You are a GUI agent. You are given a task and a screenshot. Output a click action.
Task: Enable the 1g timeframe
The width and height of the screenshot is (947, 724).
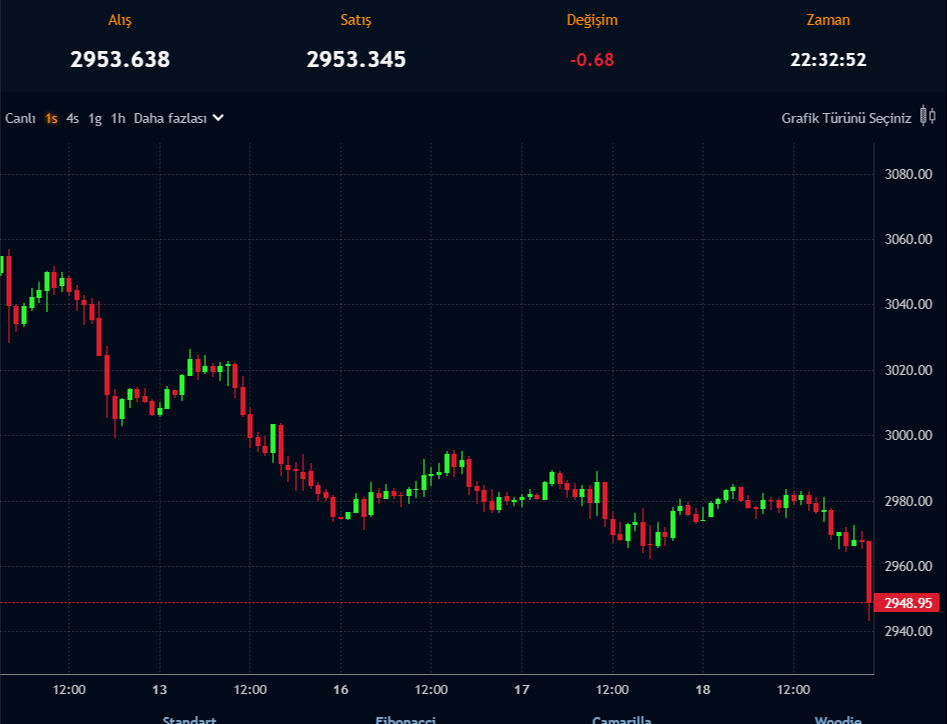(95, 117)
